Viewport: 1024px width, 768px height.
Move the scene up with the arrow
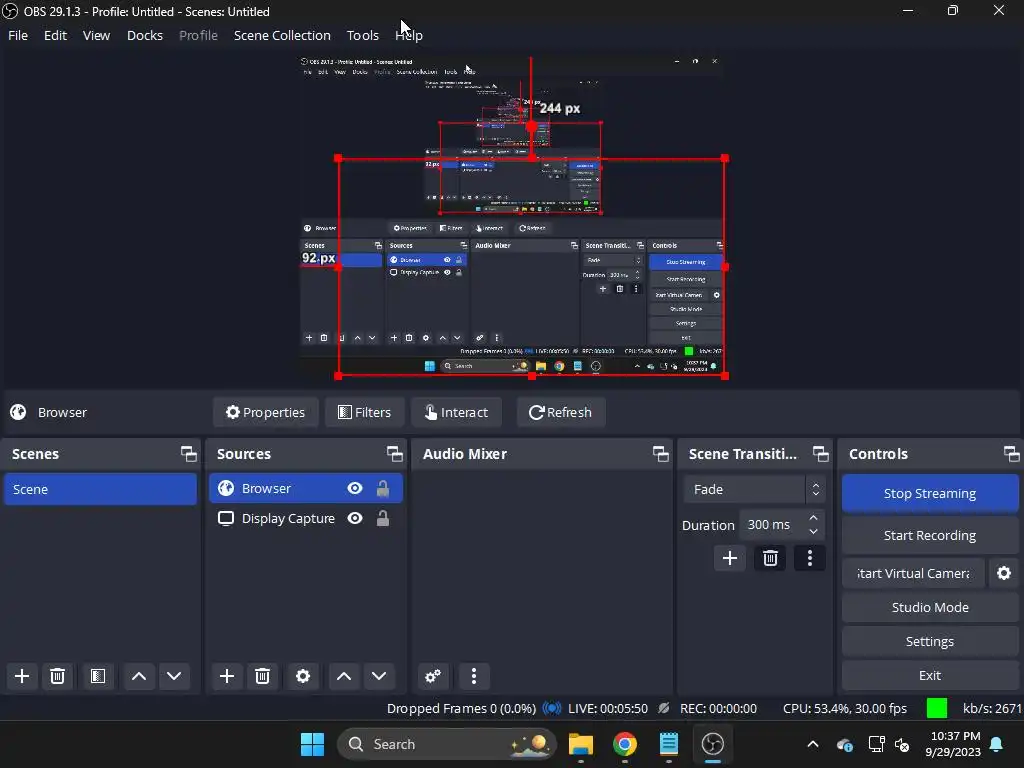pos(138,676)
